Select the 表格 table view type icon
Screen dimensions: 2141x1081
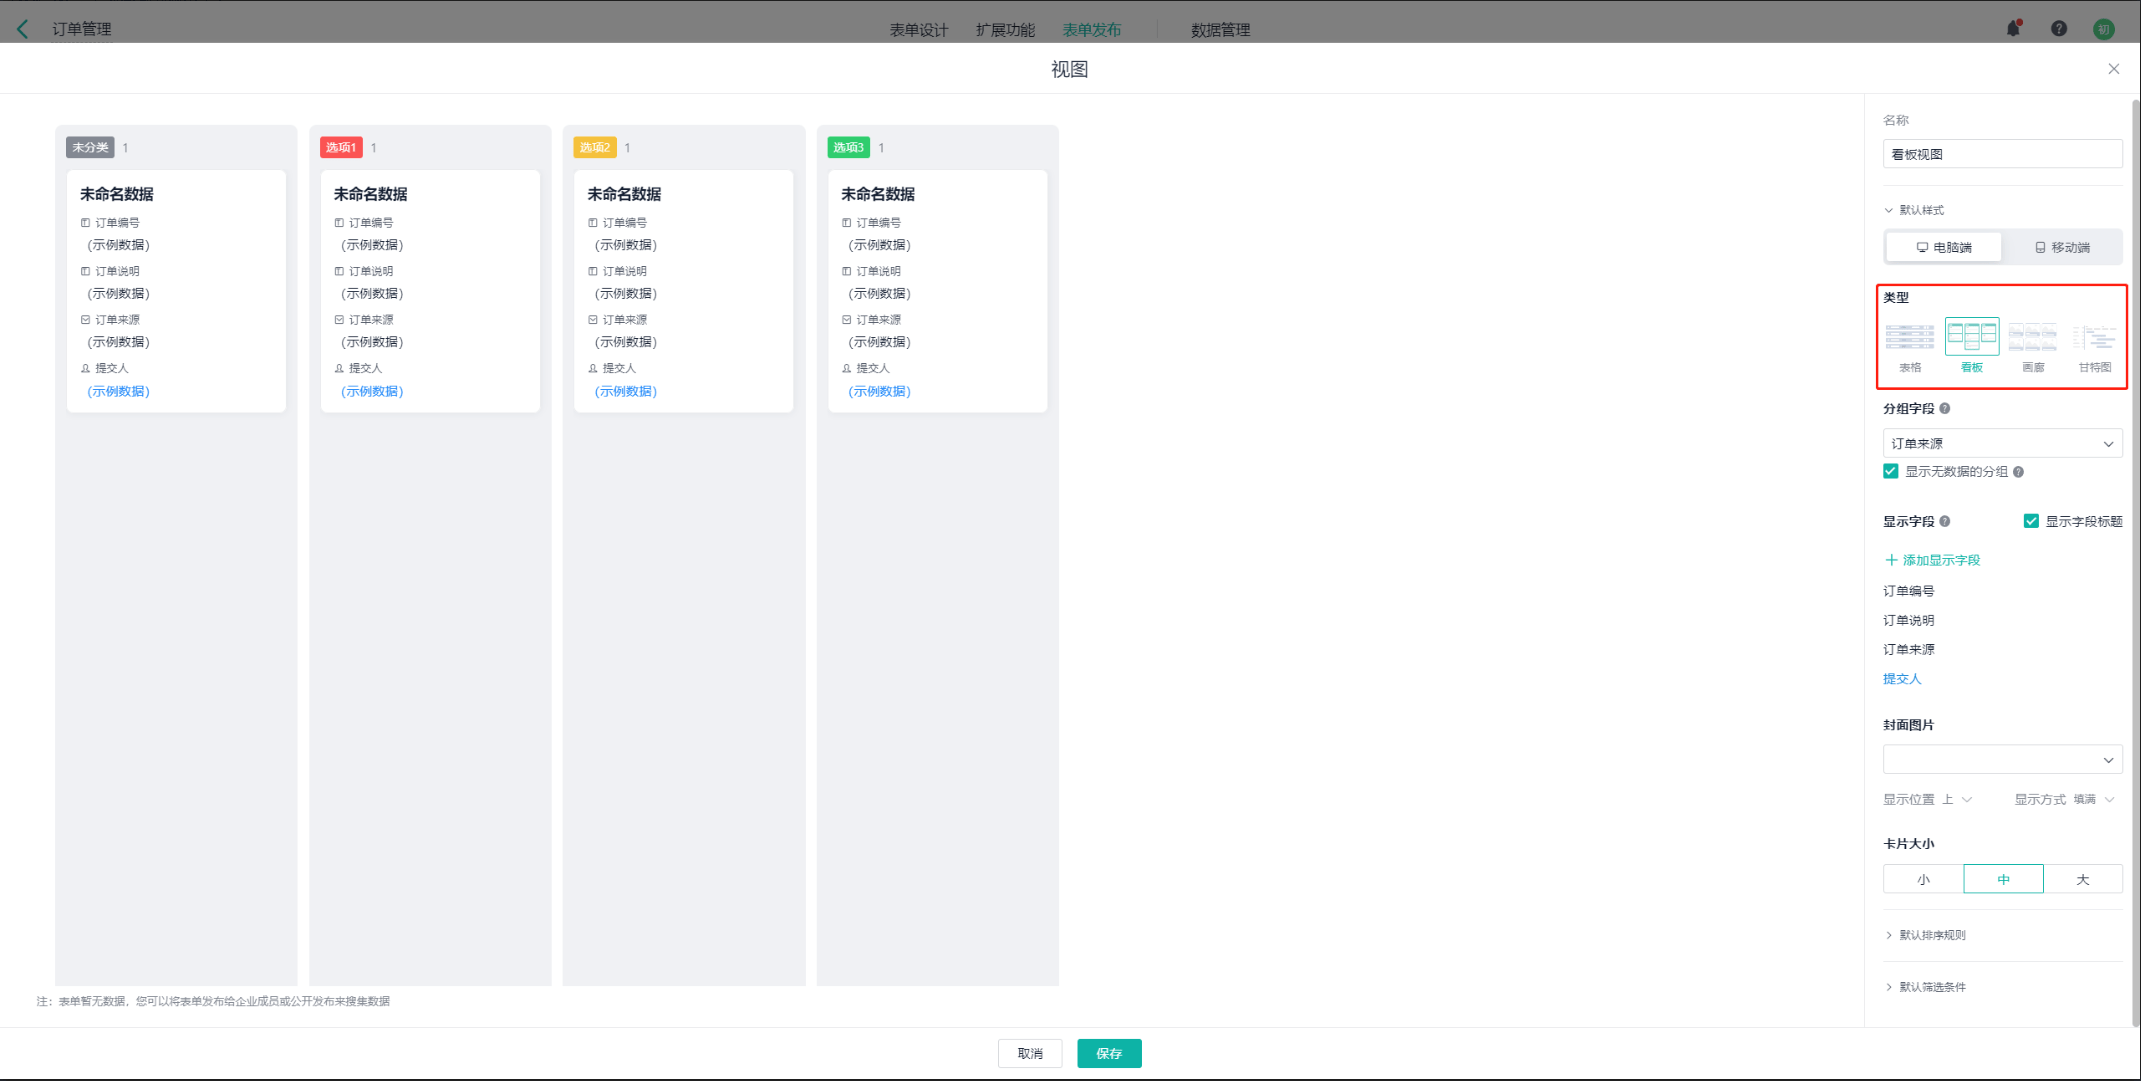tap(1909, 338)
